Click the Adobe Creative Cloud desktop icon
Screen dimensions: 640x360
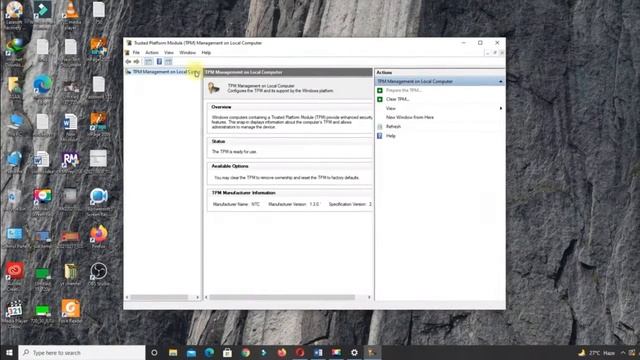[15, 275]
